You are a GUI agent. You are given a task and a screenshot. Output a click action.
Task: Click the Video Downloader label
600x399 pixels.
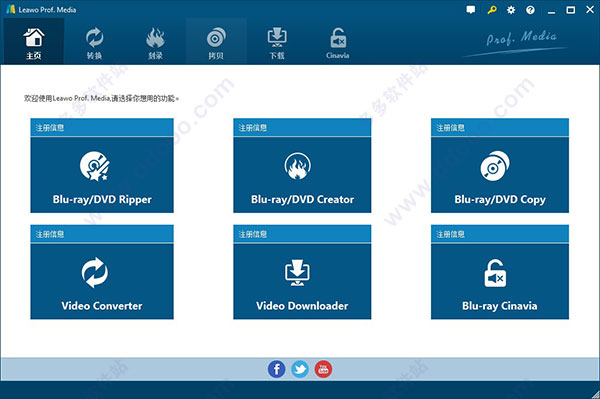[x=302, y=306]
